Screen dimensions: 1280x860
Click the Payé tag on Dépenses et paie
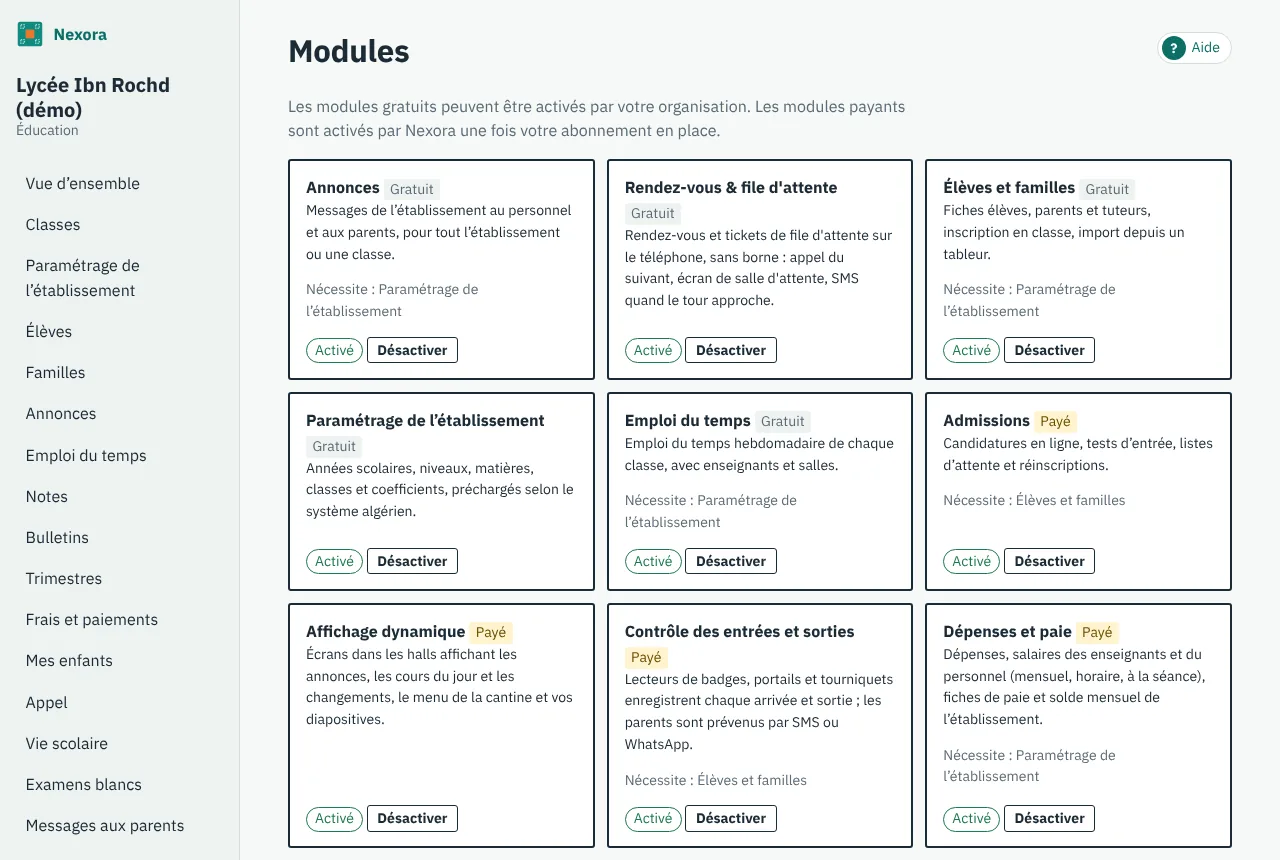pos(1097,632)
